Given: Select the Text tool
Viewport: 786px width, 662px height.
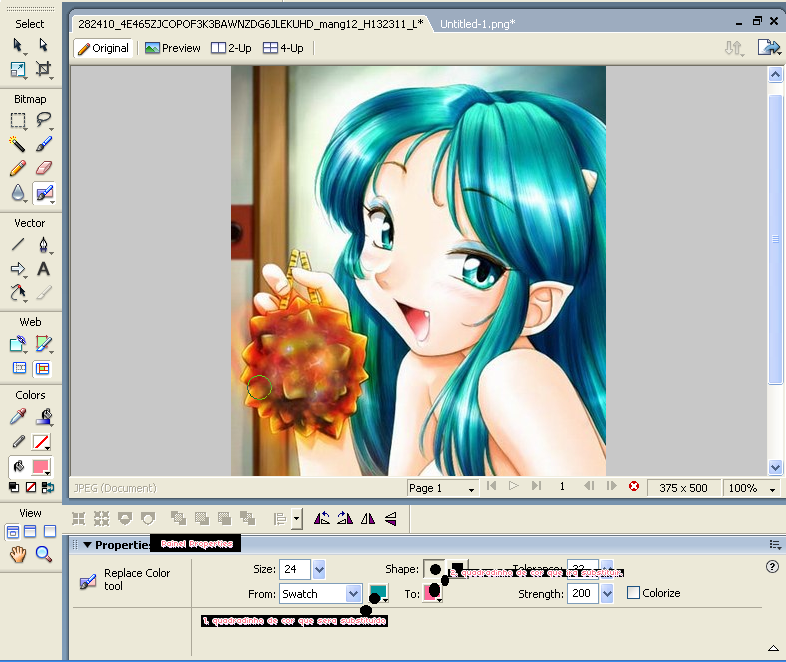Looking at the screenshot, I should [44, 269].
